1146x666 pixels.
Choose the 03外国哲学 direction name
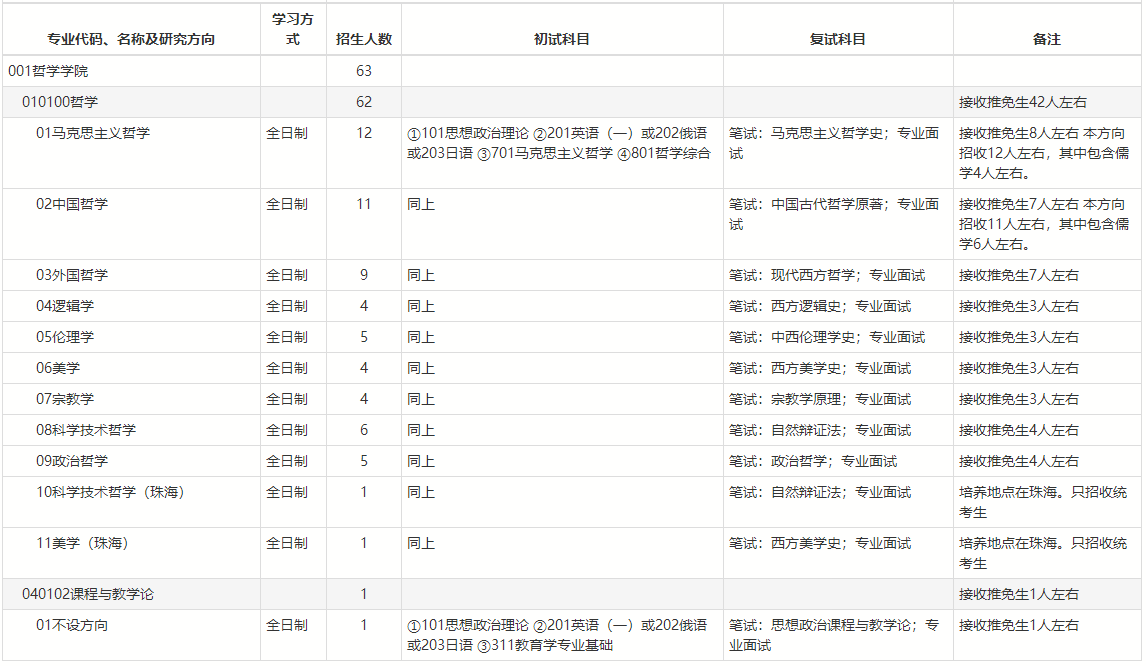[72, 275]
